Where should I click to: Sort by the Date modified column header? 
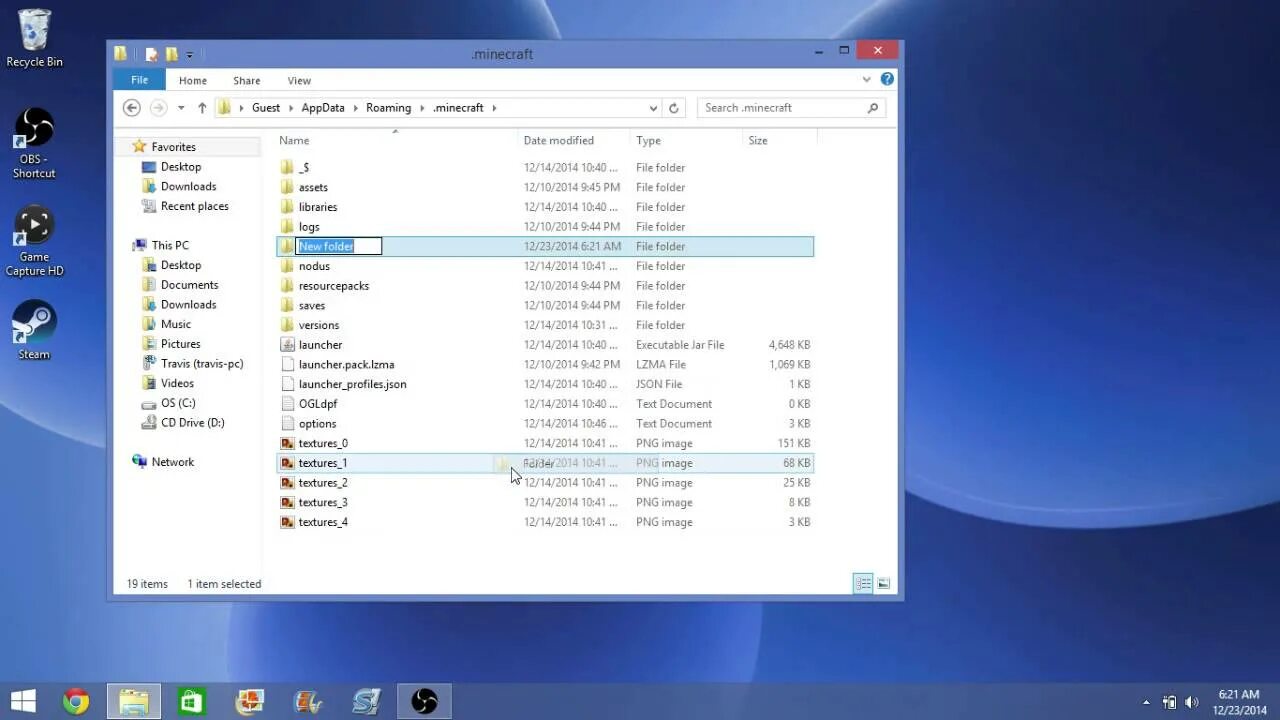(575, 141)
